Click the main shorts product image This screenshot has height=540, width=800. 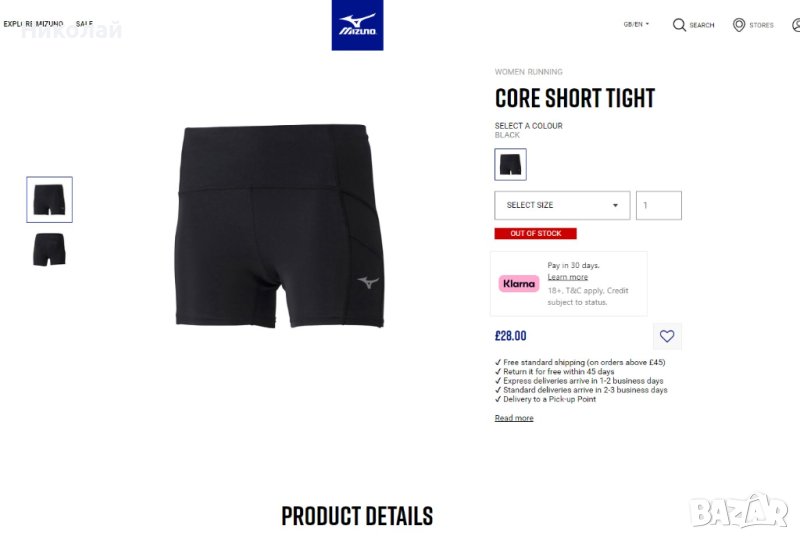click(x=279, y=226)
